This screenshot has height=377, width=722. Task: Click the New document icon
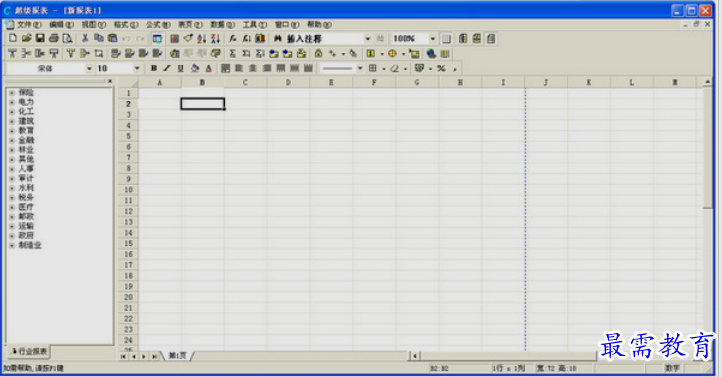click(13, 39)
